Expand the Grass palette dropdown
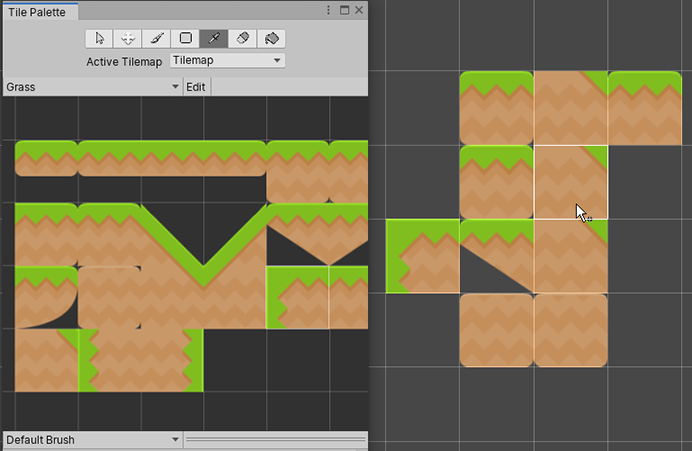 coord(92,87)
